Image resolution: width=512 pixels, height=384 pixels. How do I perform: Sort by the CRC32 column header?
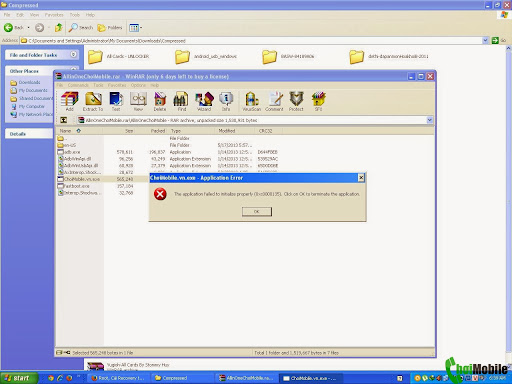click(269, 131)
